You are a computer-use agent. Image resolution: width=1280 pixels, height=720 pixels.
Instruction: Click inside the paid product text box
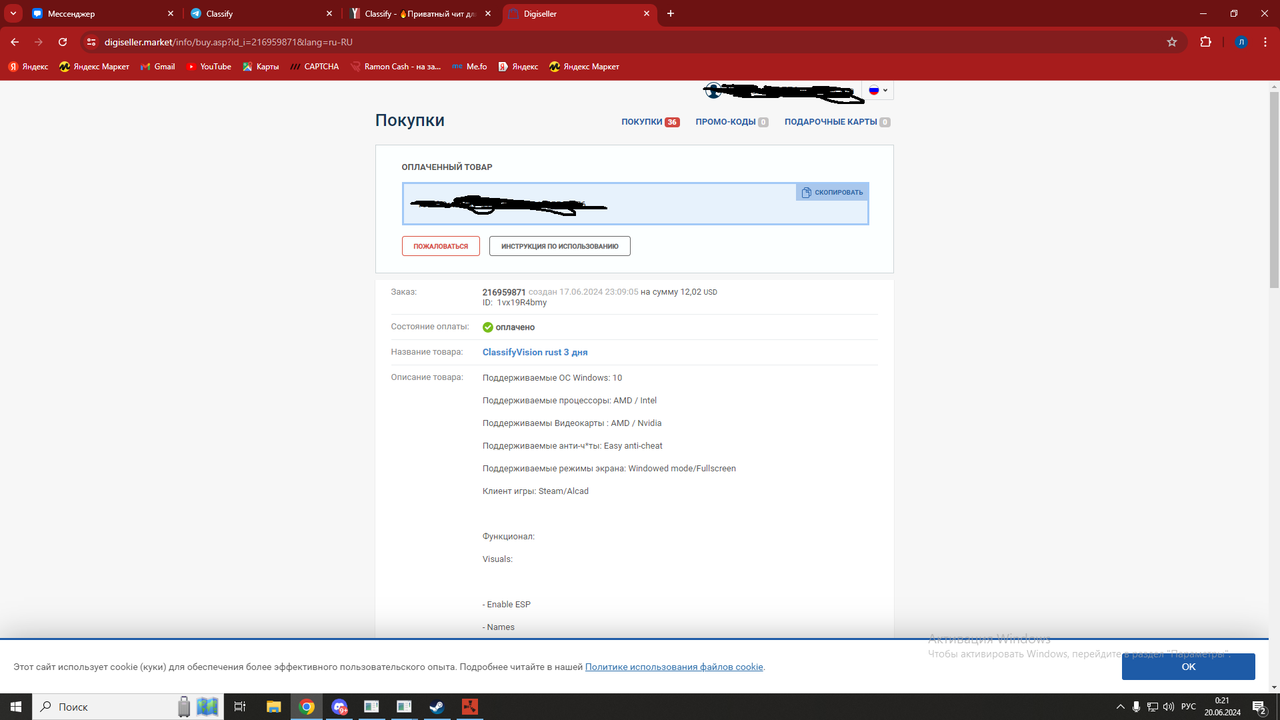pyautogui.click(x=636, y=204)
